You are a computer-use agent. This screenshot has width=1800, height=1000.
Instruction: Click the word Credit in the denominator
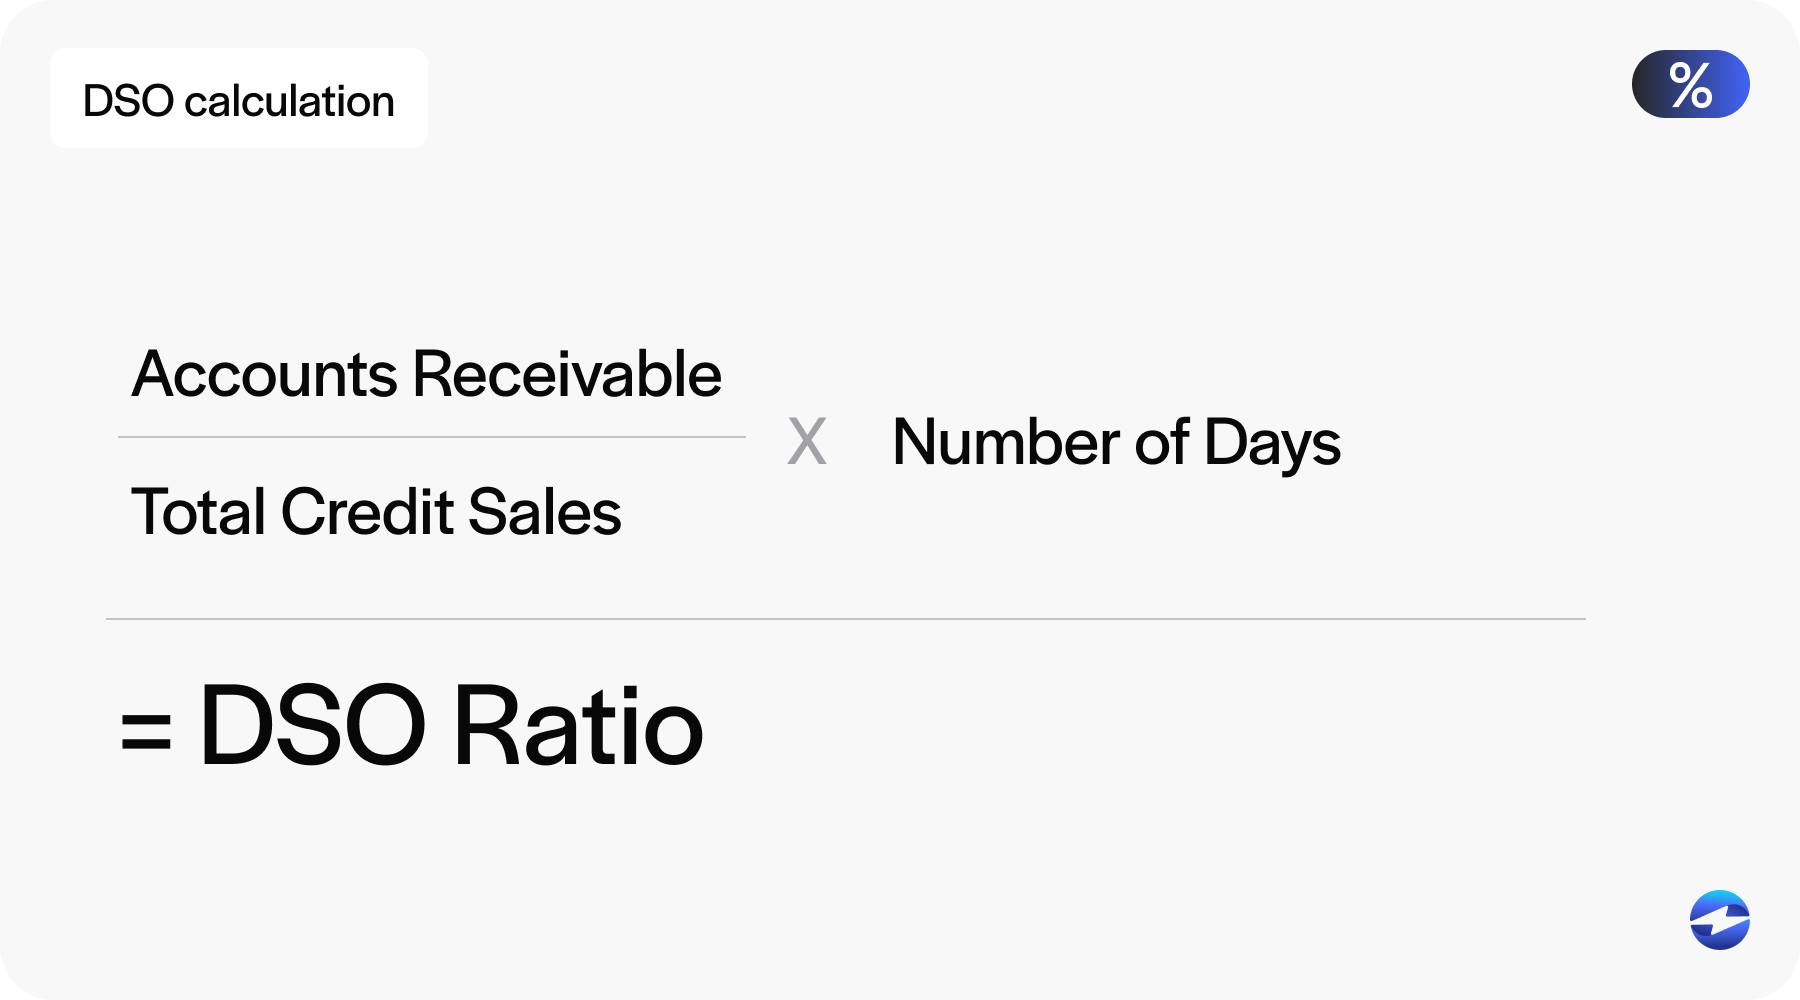point(367,512)
